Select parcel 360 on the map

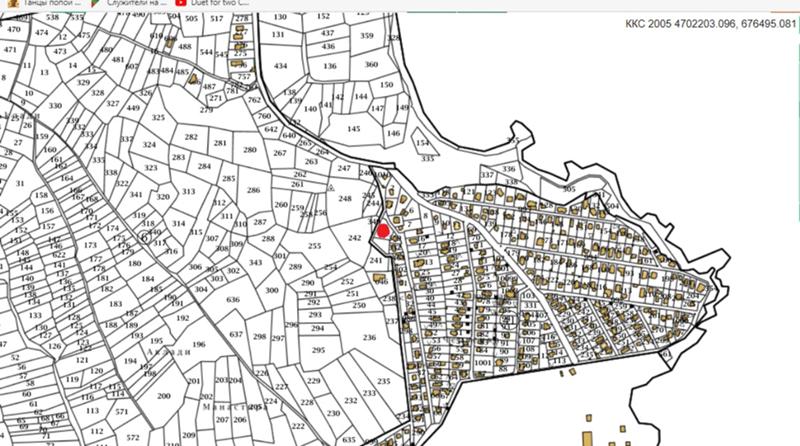point(371,64)
